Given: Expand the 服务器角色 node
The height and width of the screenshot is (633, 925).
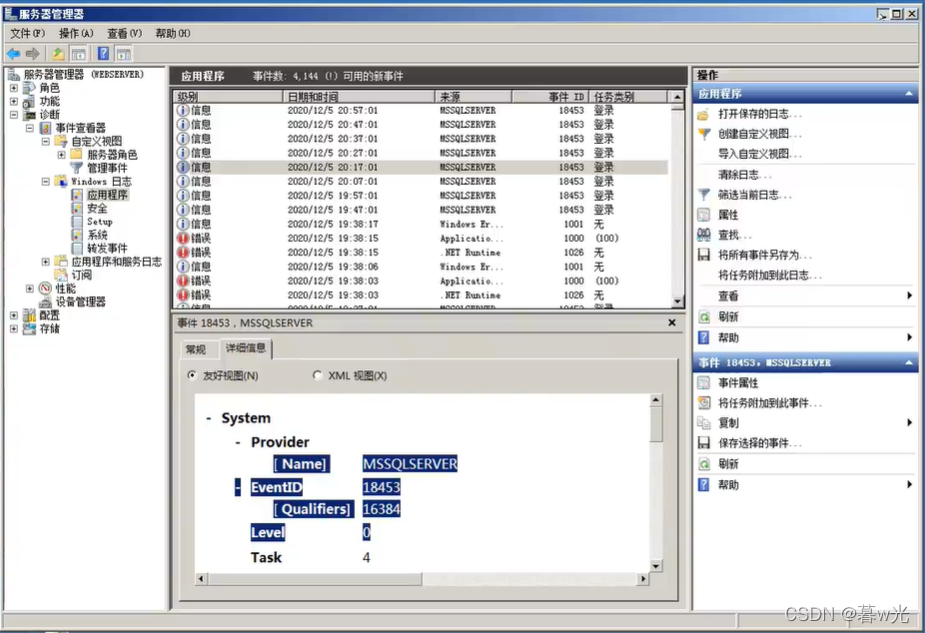Looking at the screenshot, I should click(61, 155).
